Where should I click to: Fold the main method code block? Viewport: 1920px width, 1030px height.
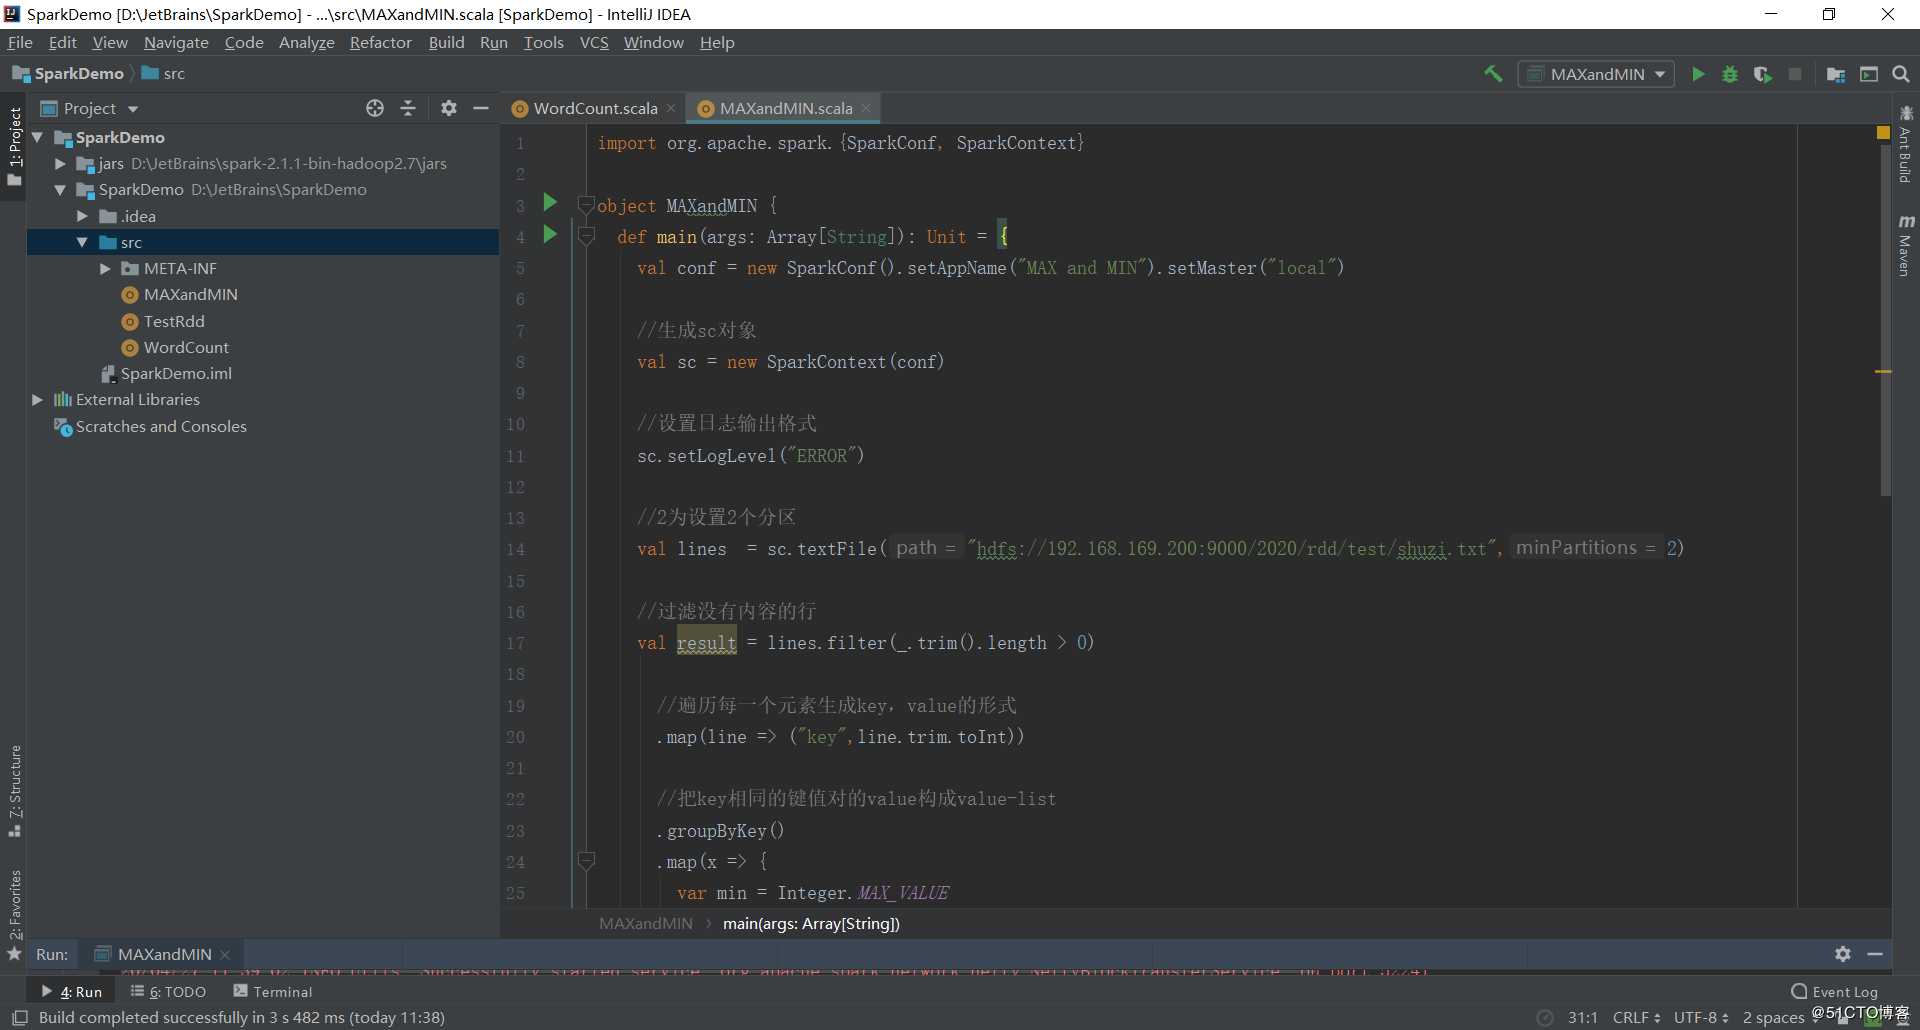(587, 236)
